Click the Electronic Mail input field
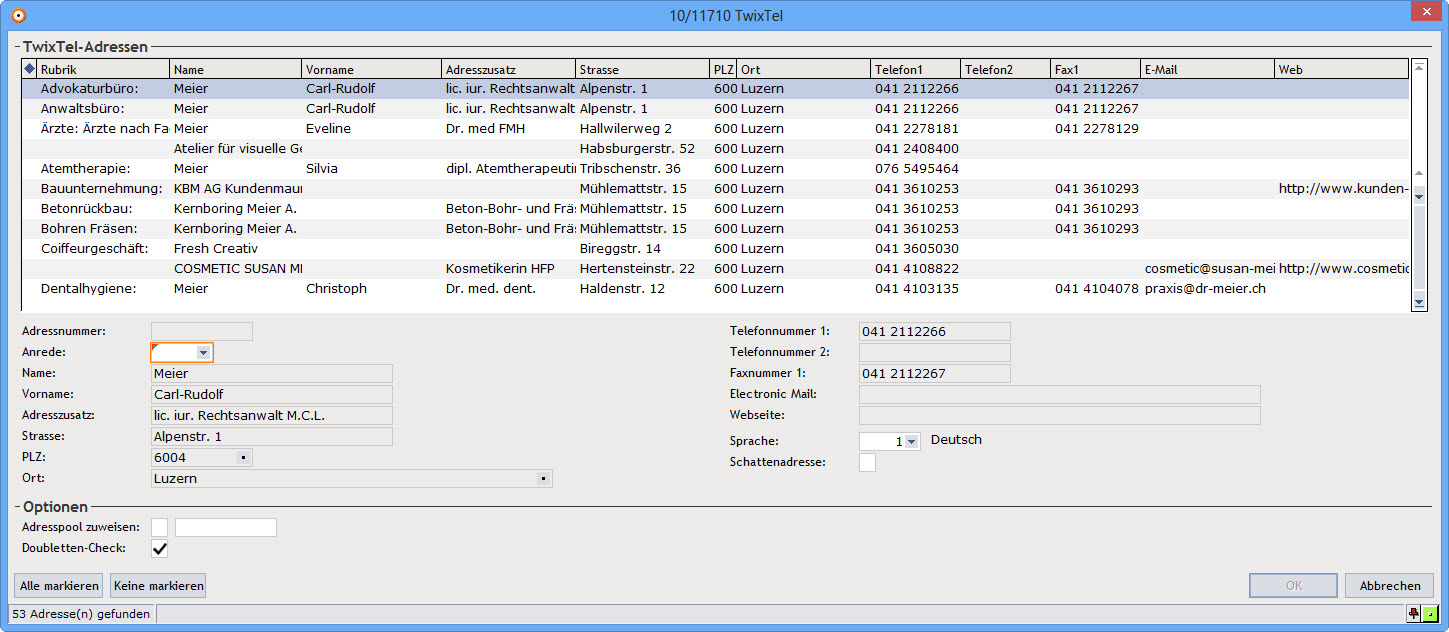 point(1060,394)
